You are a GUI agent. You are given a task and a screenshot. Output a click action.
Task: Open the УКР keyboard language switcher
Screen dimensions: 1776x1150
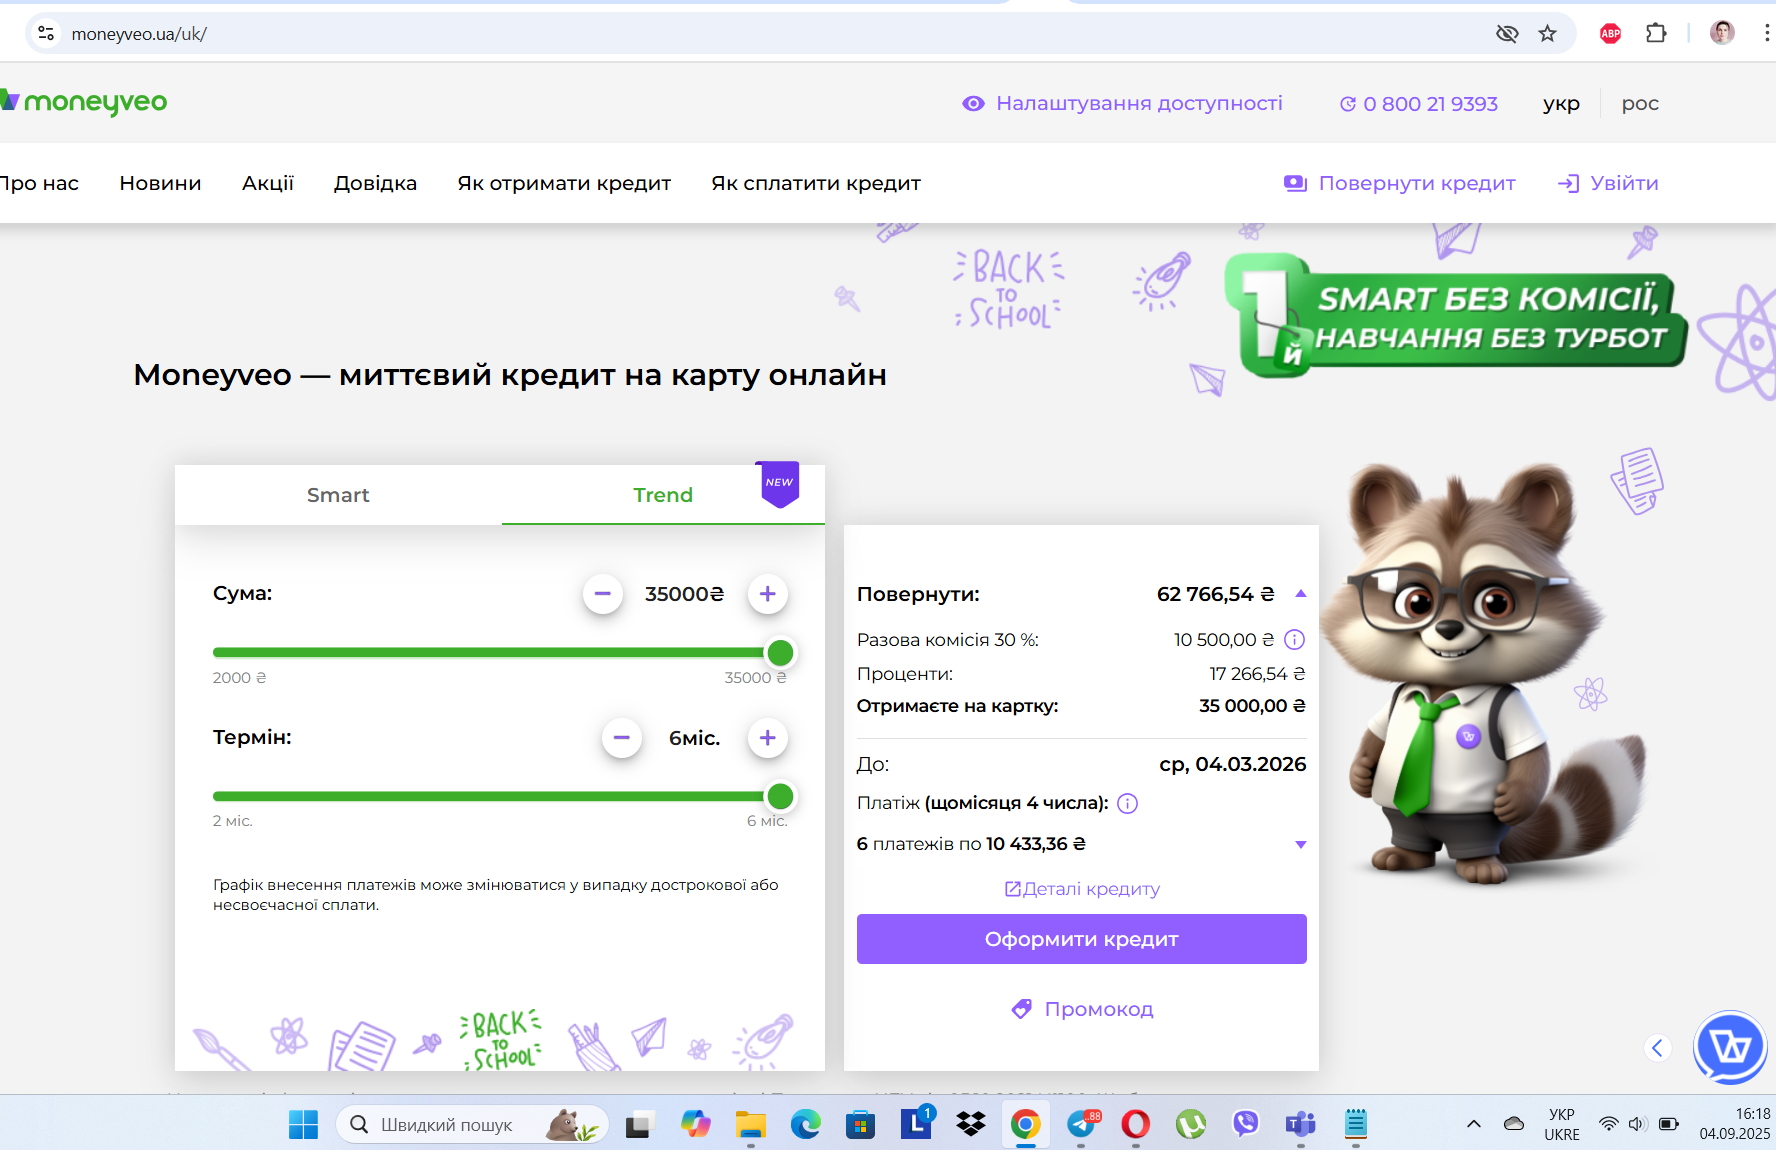1562,1124
